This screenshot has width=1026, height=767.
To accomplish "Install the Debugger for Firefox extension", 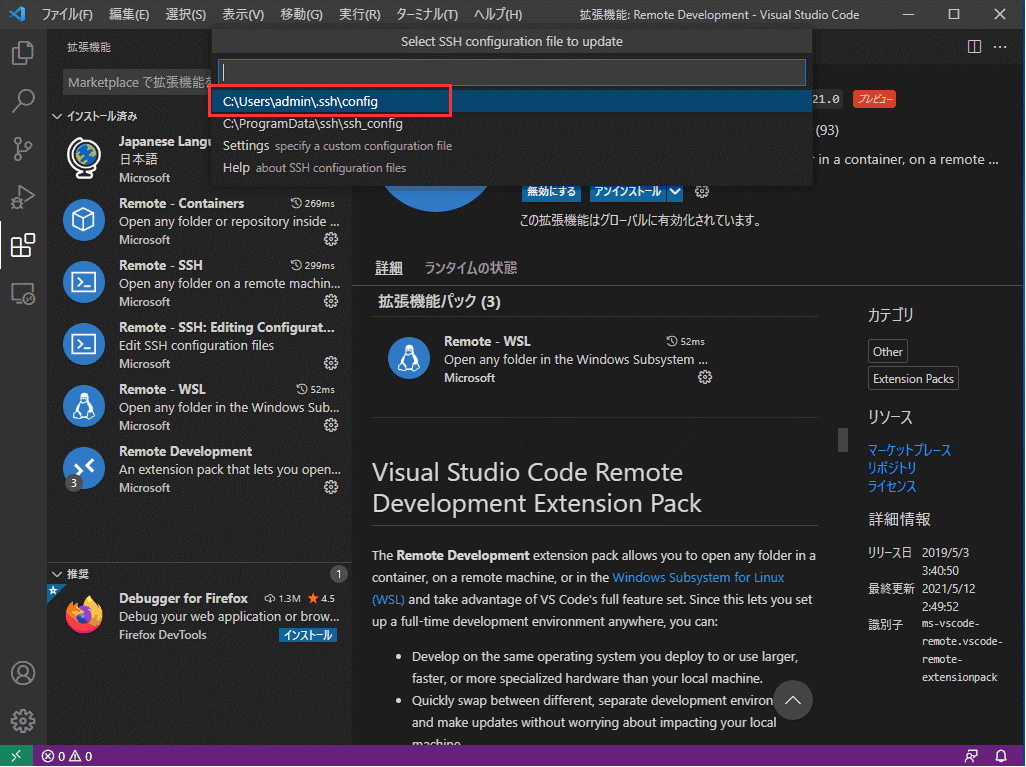I will (308, 635).
